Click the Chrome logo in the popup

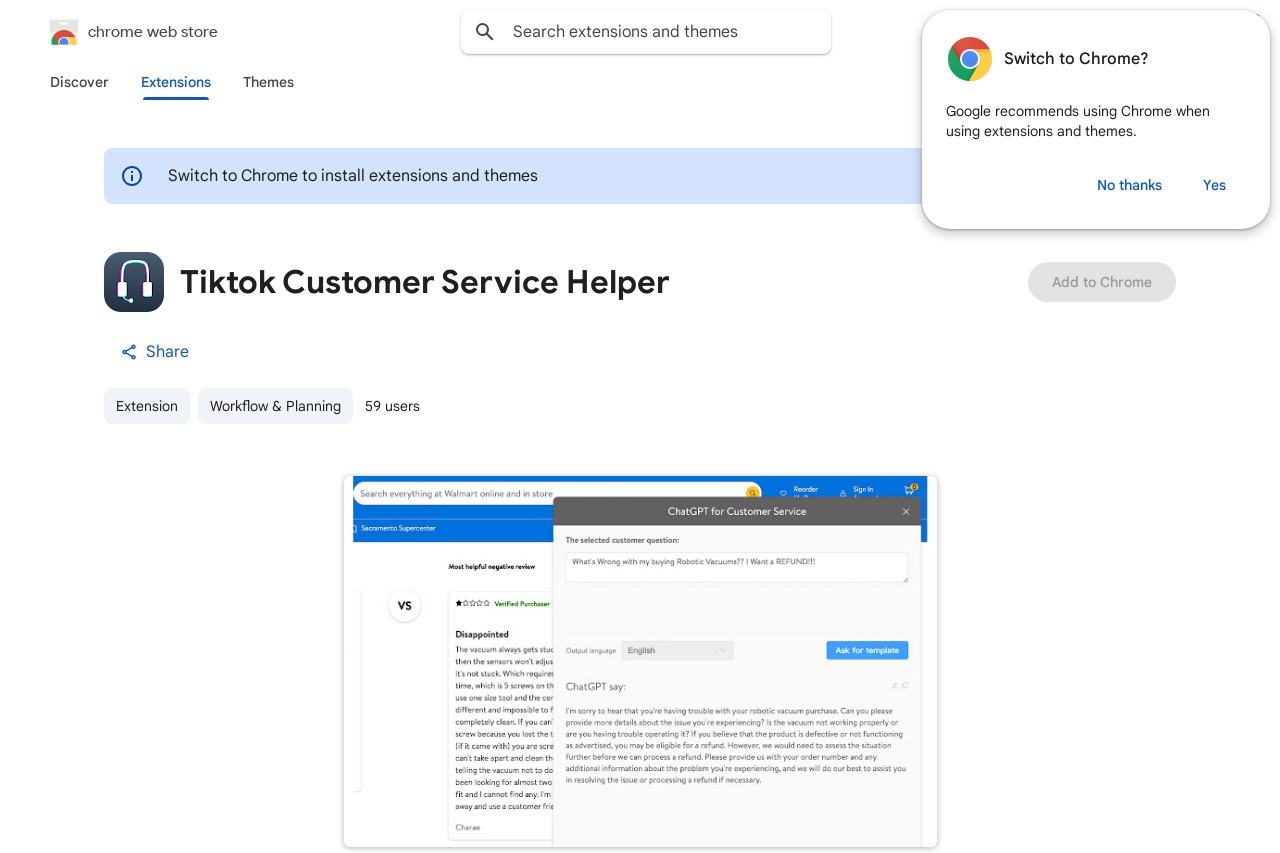969,59
